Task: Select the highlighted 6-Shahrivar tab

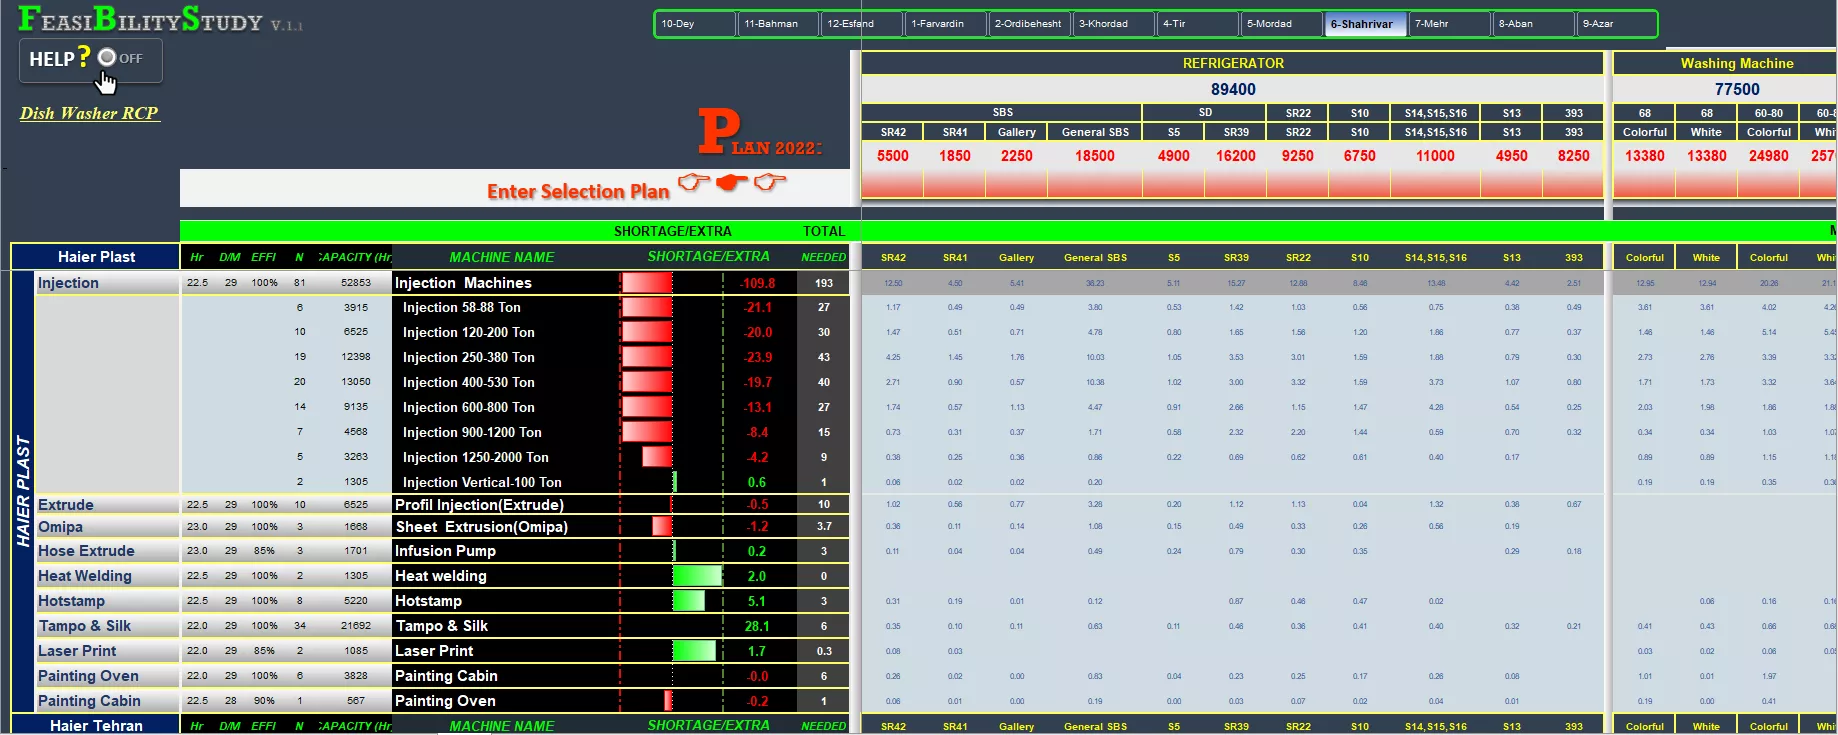Action: (x=1367, y=24)
